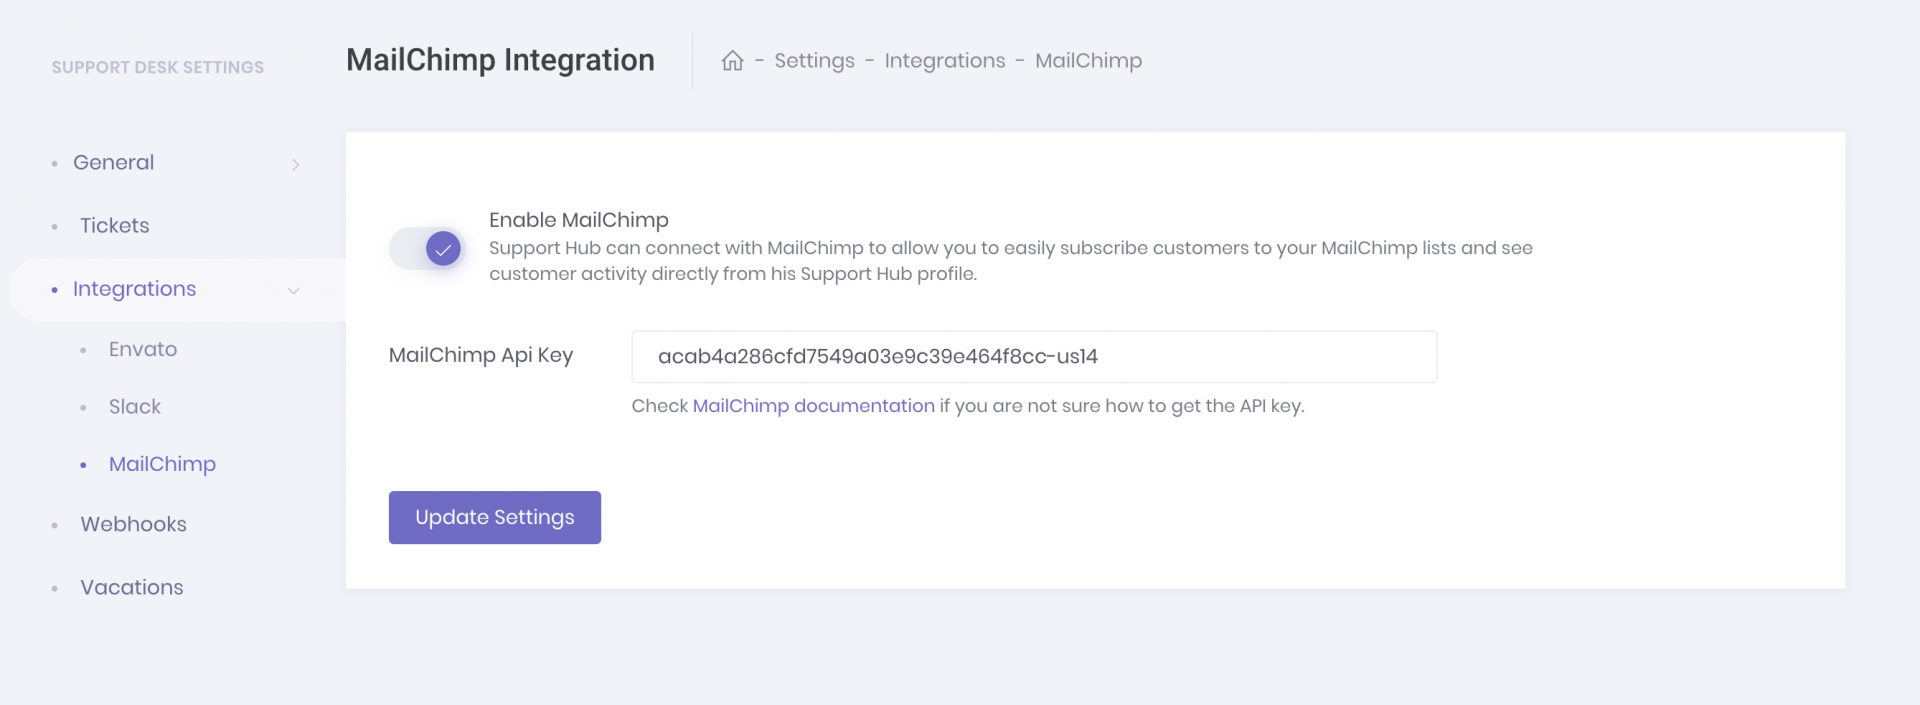Open the MailChimp documentation link
The width and height of the screenshot is (1920, 705).
pos(814,406)
